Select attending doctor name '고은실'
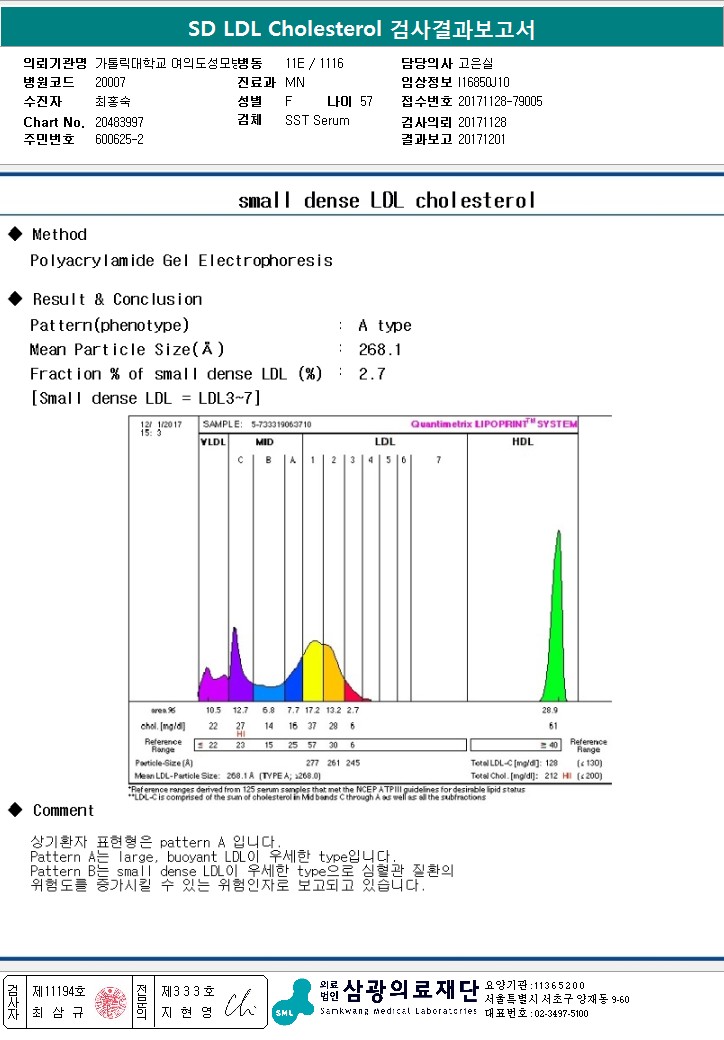 tap(475, 63)
